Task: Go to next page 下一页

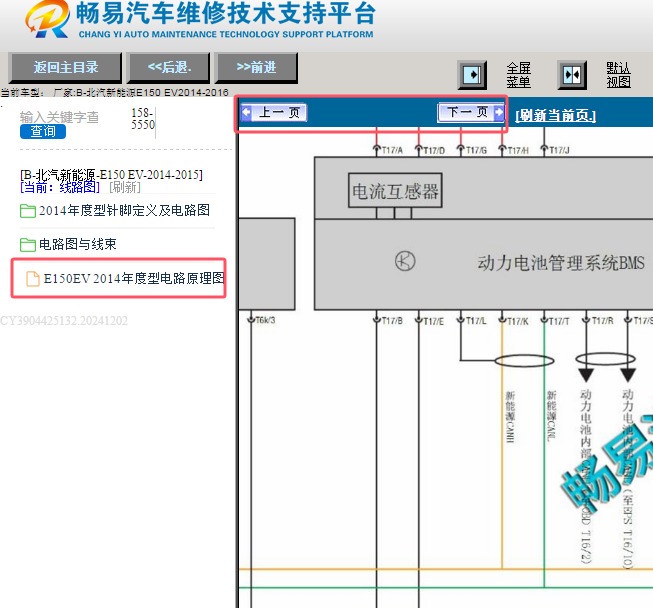Action: [471, 112]
